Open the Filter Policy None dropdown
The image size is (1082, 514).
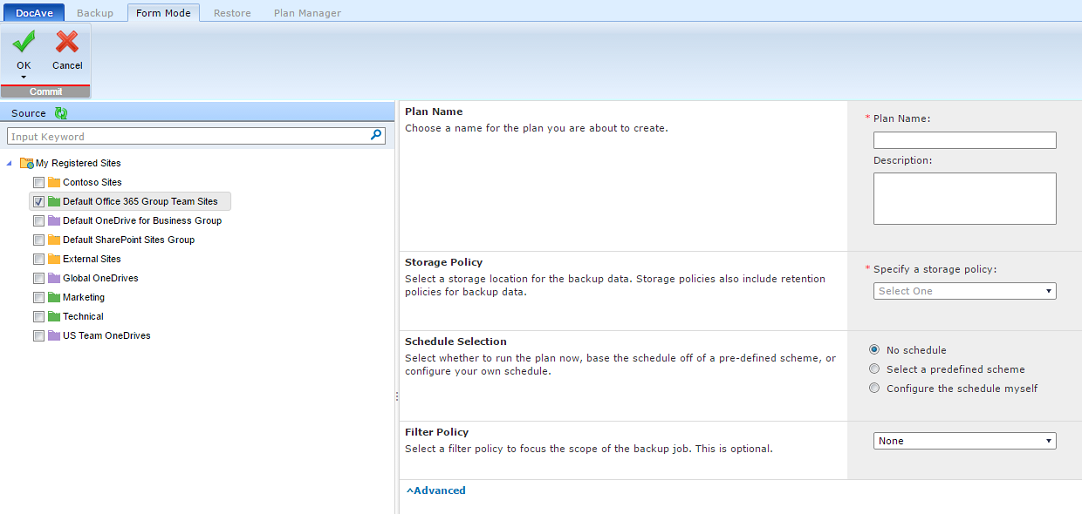click(x=965, y=441)
